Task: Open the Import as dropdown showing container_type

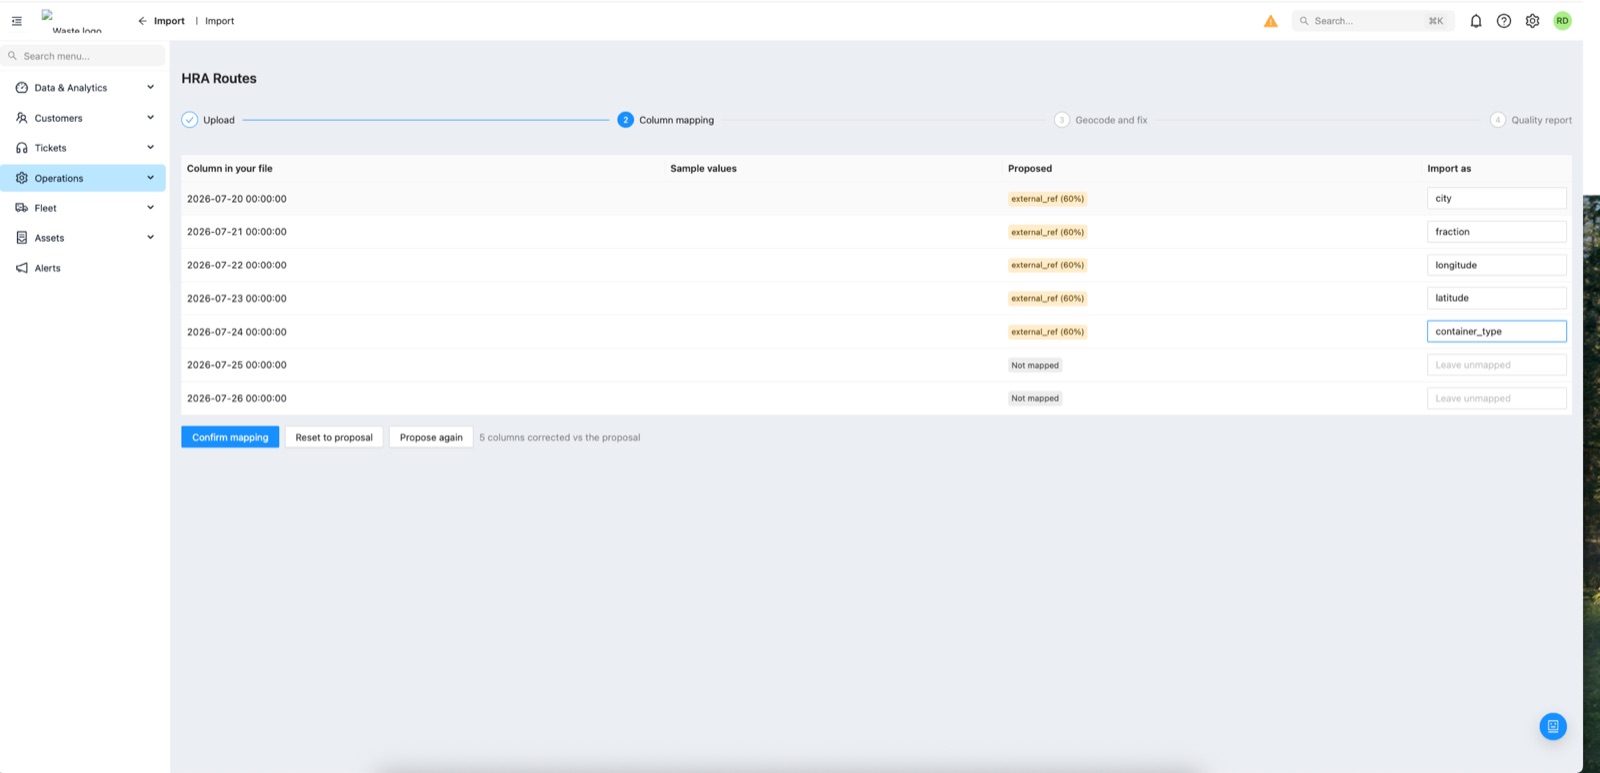Action: (1496, 331)
